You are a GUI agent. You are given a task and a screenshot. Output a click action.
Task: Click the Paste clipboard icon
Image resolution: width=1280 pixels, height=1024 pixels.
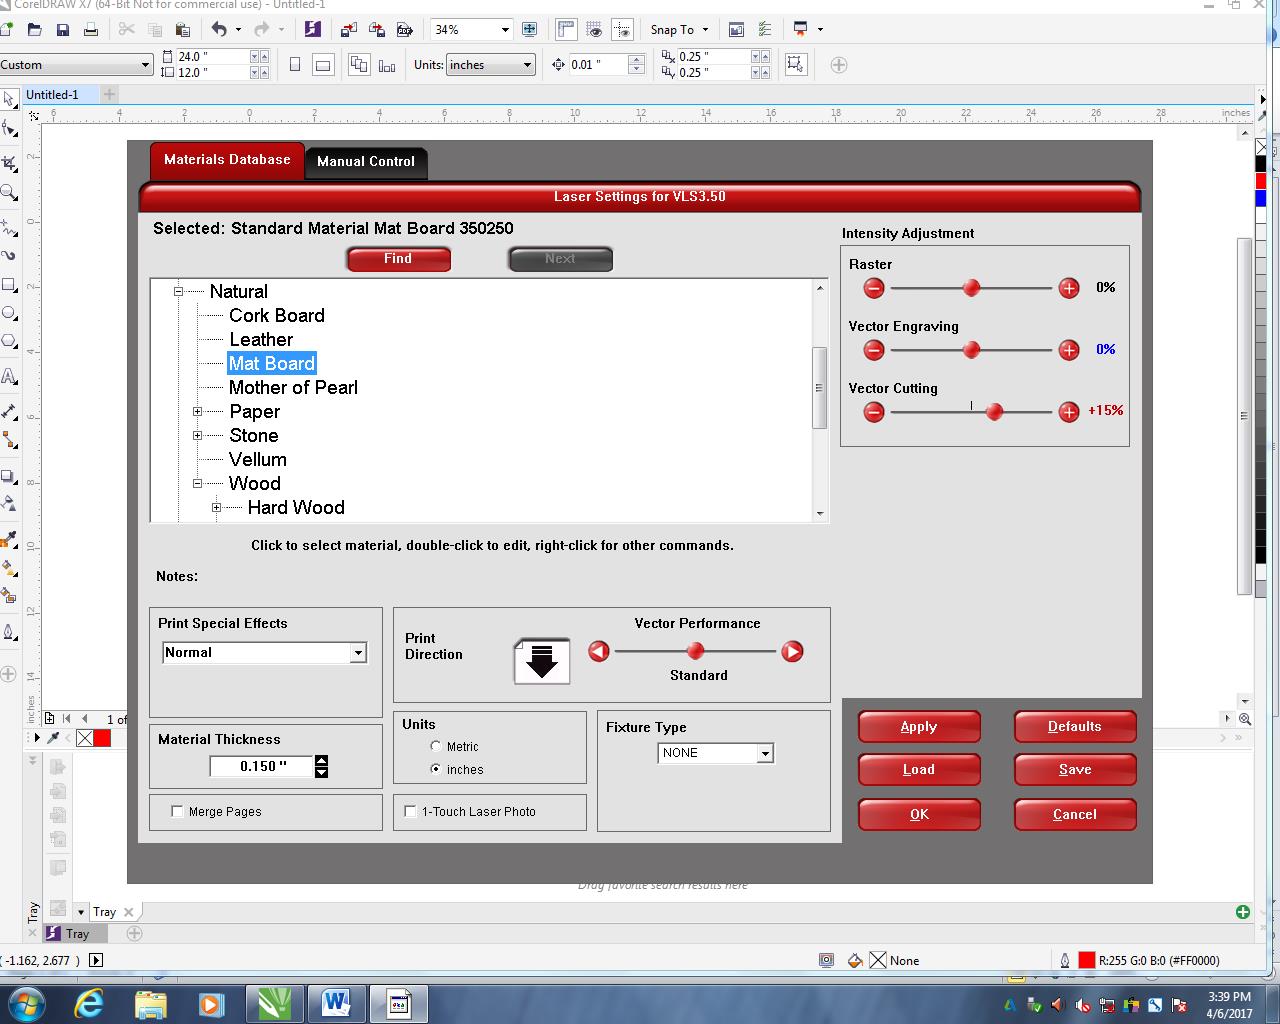(182, 30)
